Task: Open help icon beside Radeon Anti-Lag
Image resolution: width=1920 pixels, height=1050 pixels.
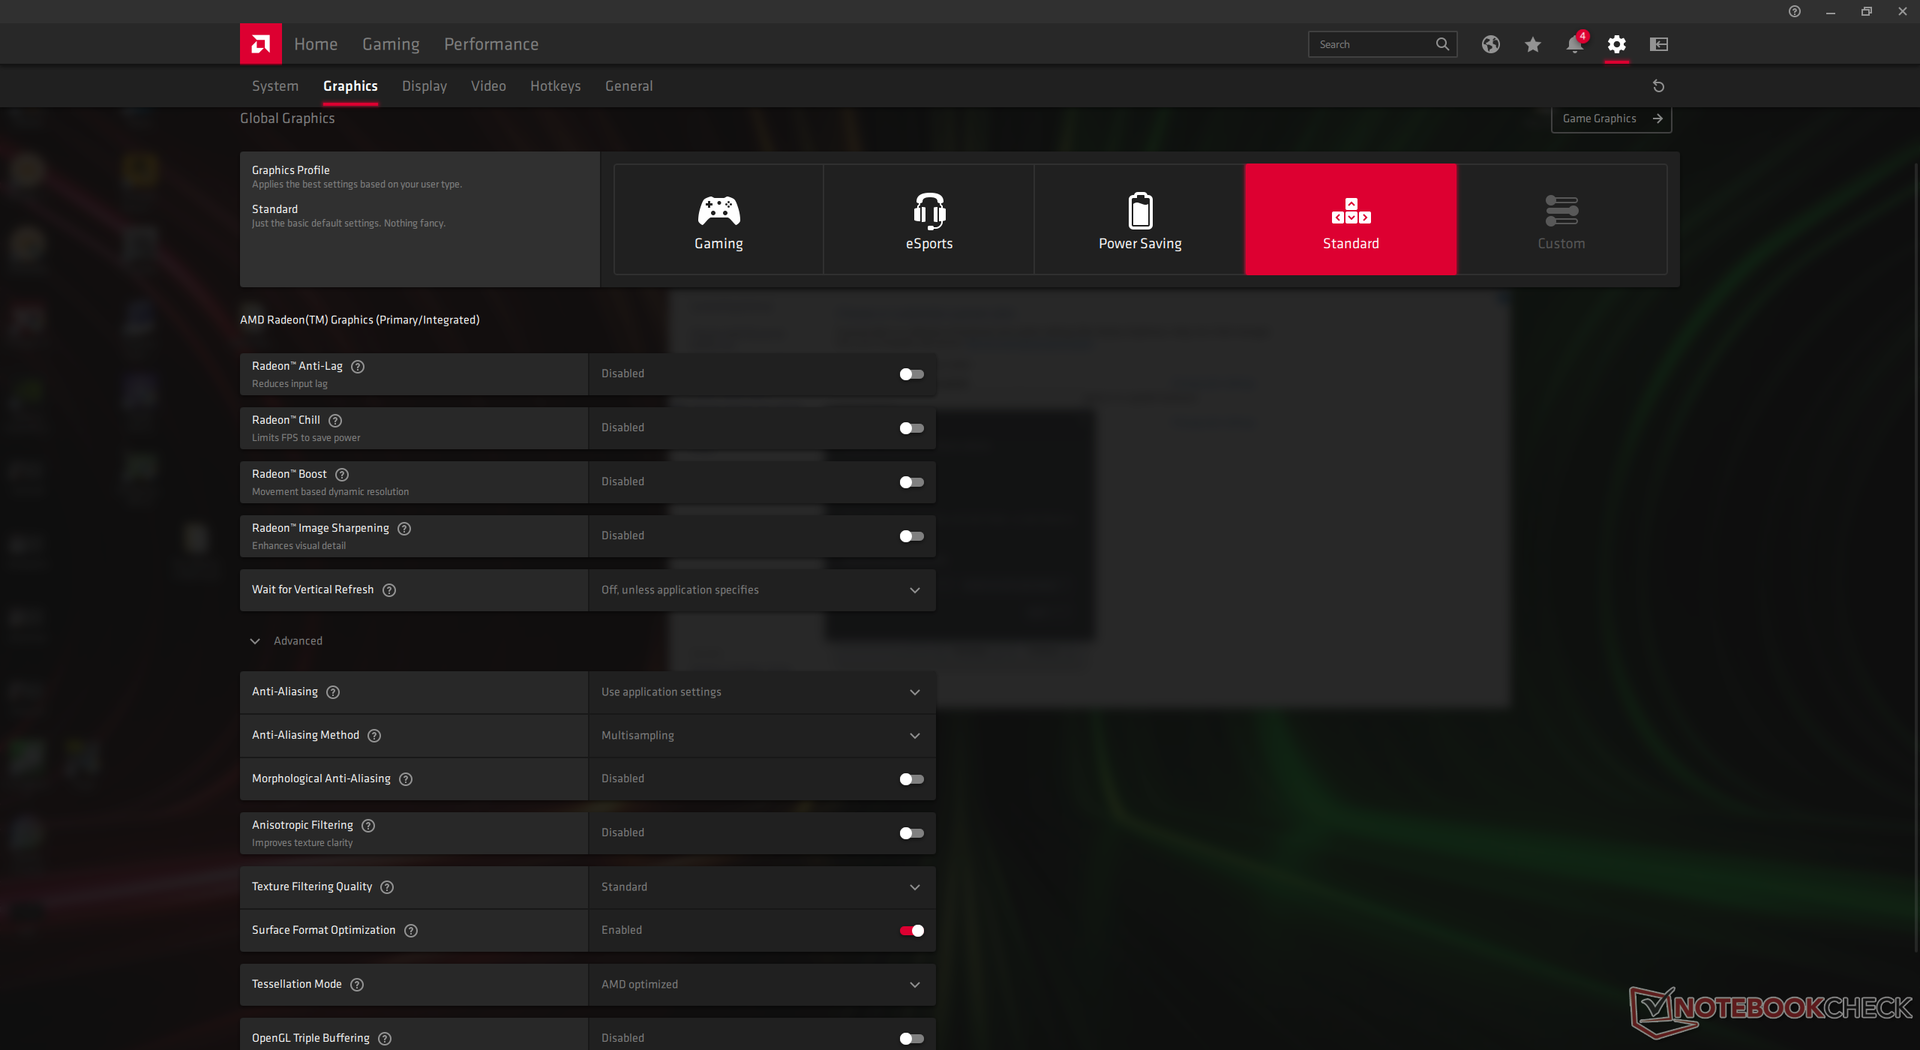Action: coord(358,367)
